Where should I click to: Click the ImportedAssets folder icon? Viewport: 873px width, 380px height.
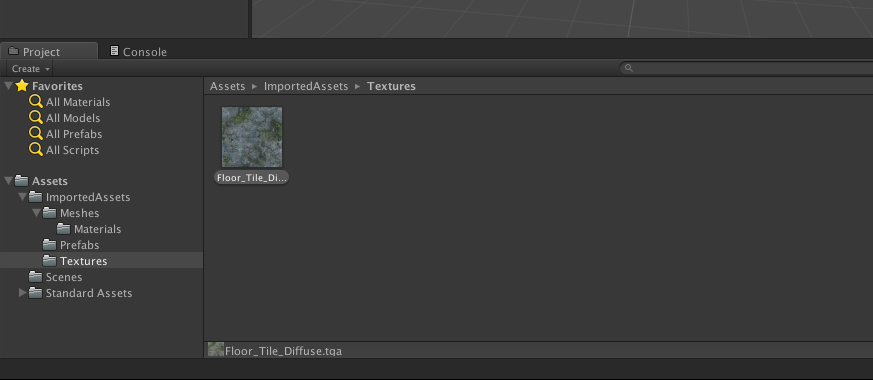pyautogui.click(x=36, y=196)
